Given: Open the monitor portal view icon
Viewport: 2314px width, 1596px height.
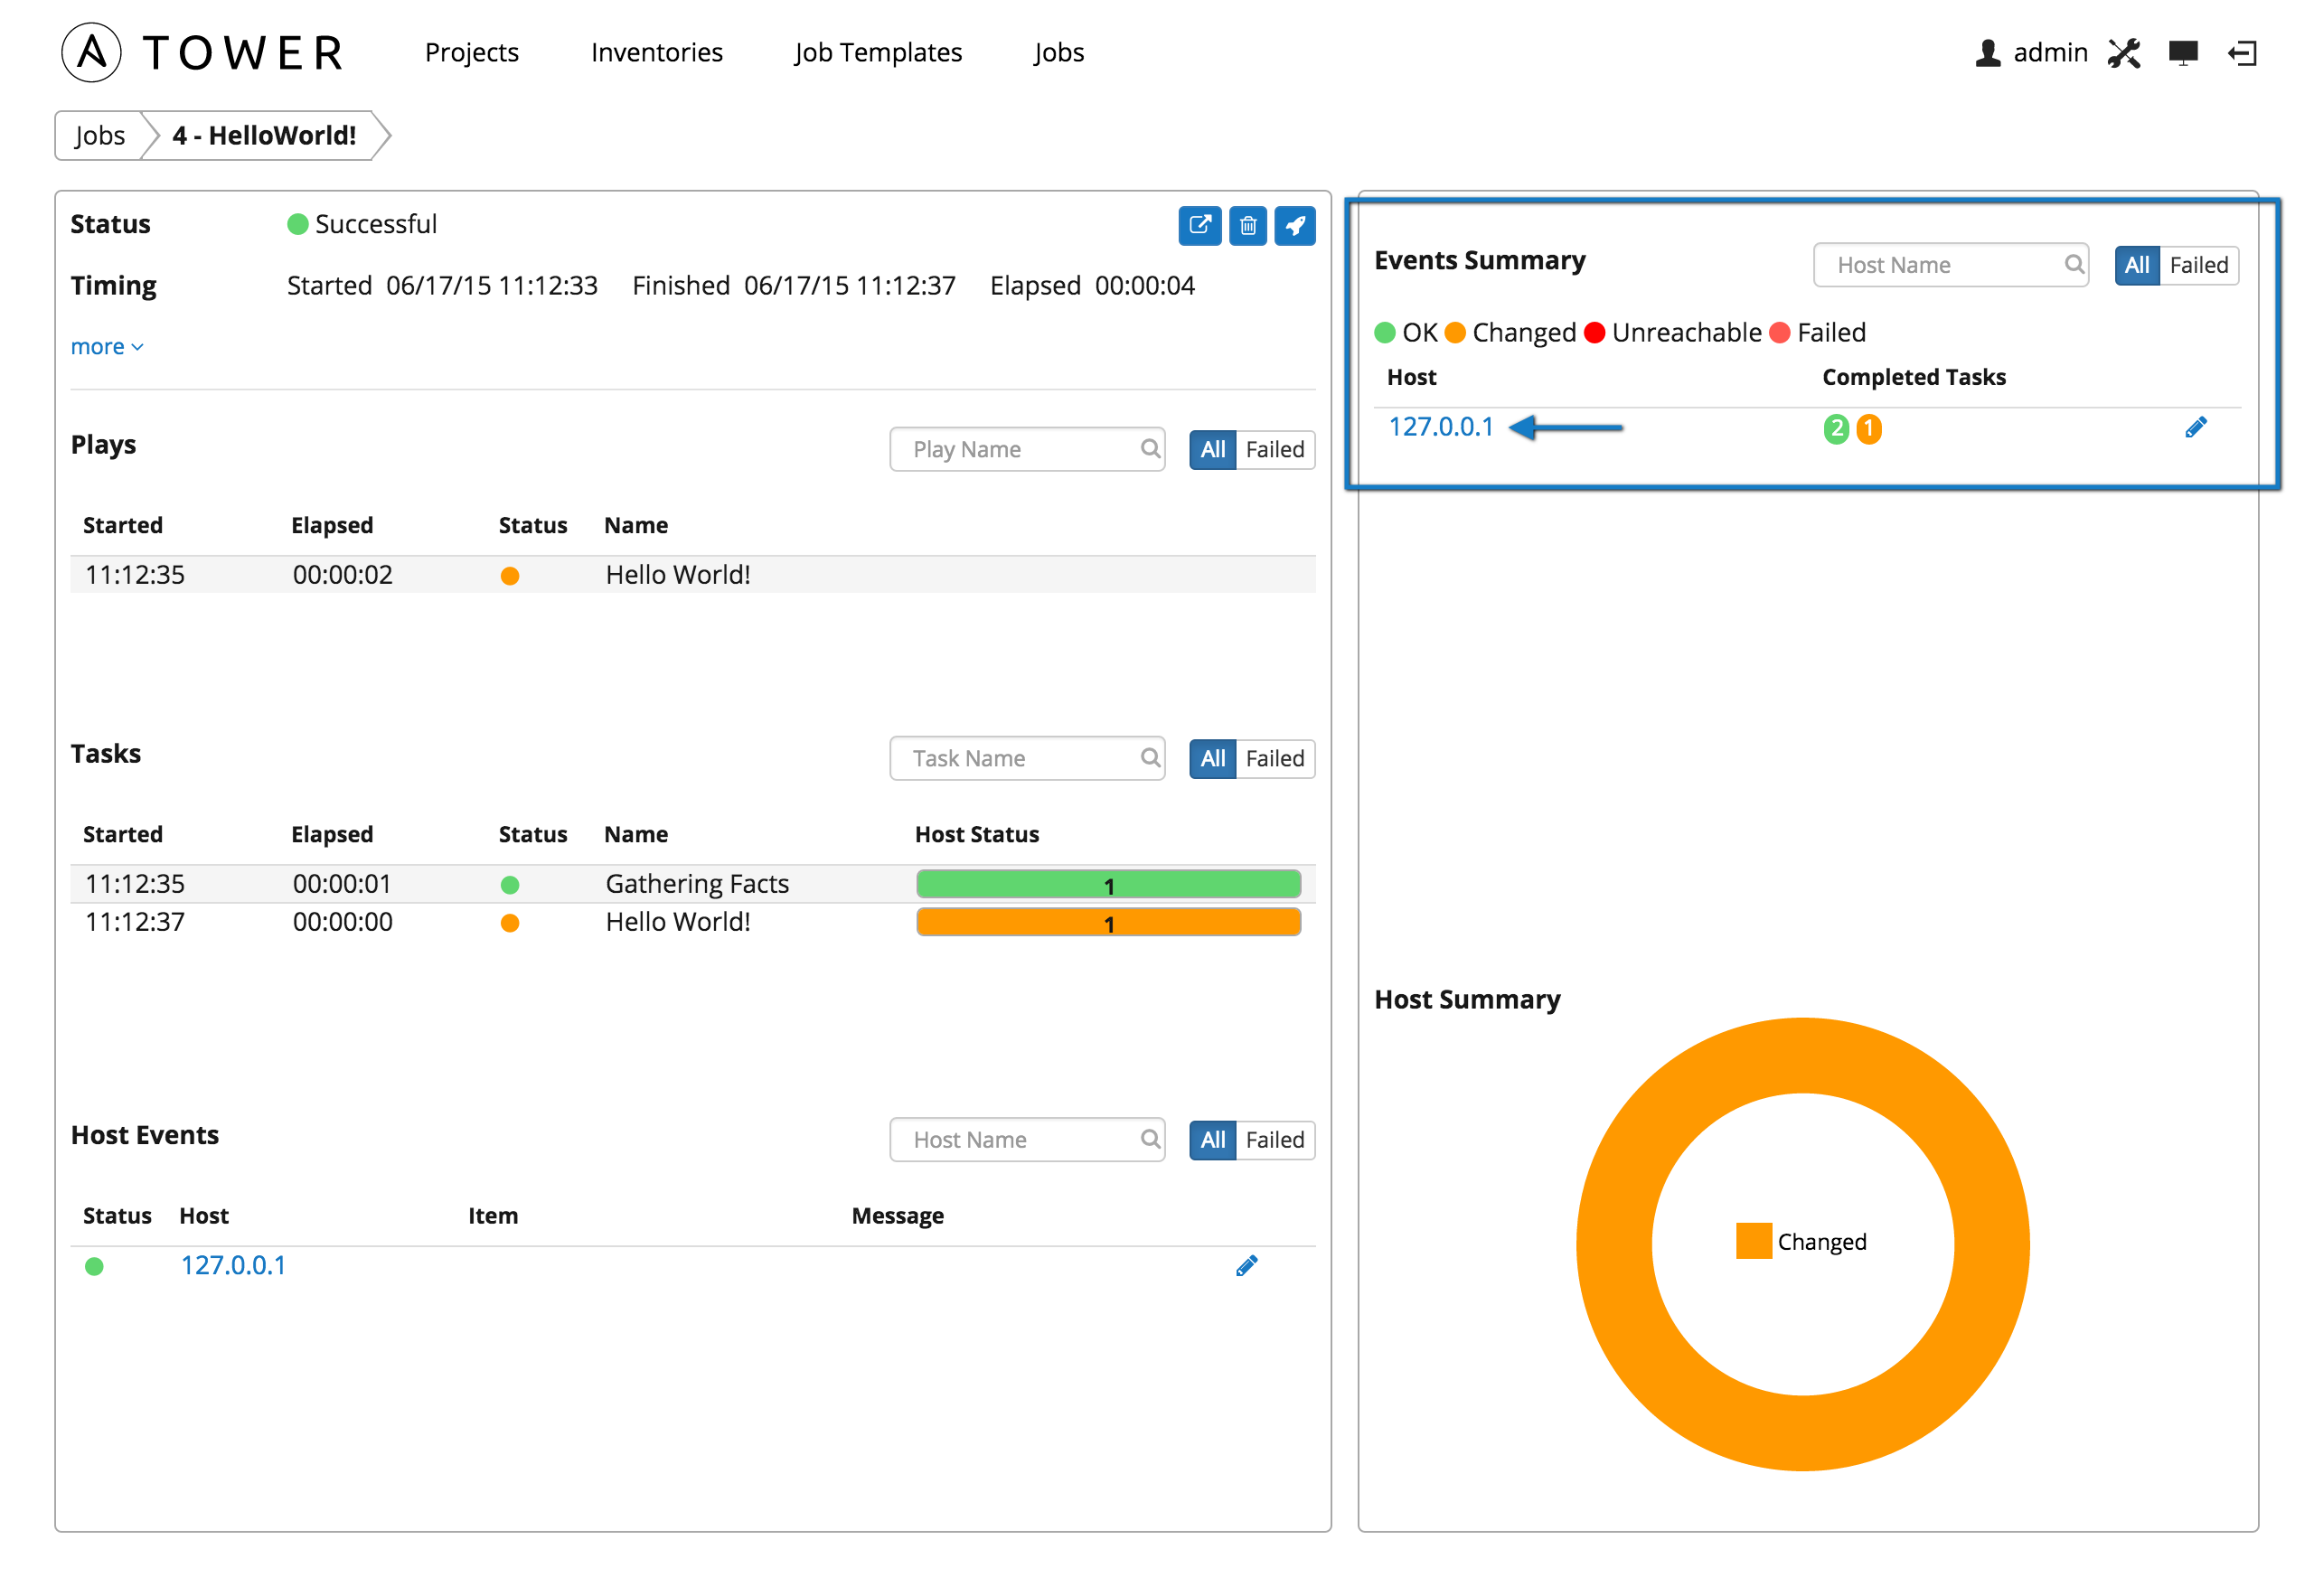Looking at the screenshot, I should pyautogui.click(x=2182, y=52).
